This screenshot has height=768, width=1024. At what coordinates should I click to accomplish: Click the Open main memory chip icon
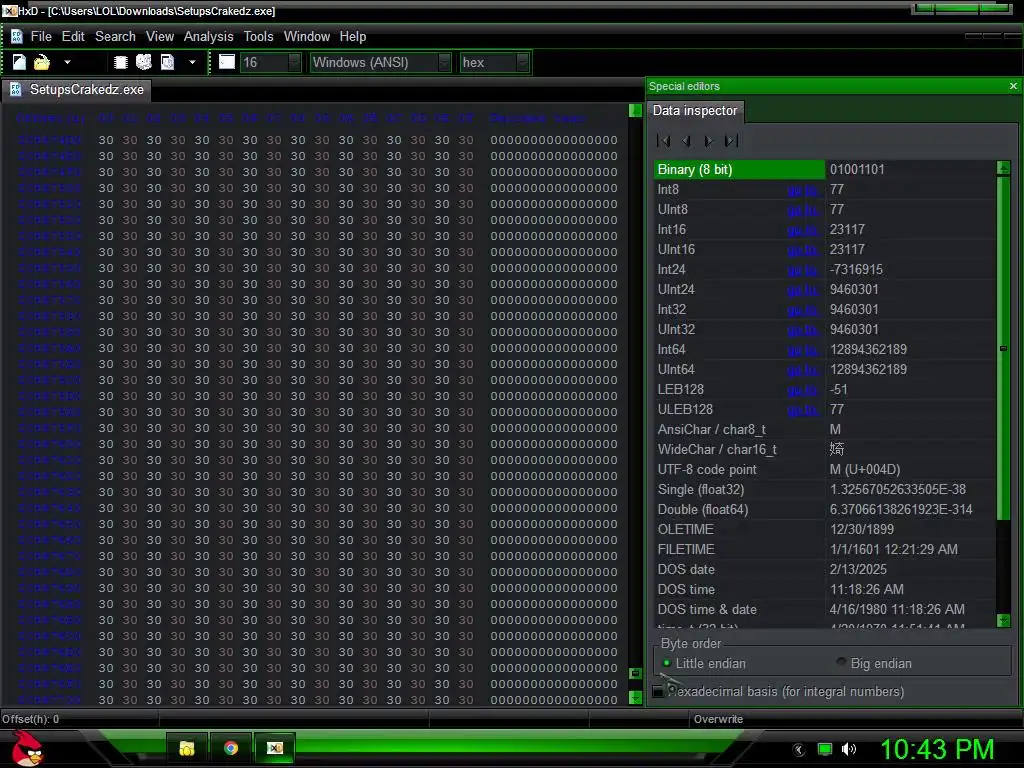pos(120,62)
